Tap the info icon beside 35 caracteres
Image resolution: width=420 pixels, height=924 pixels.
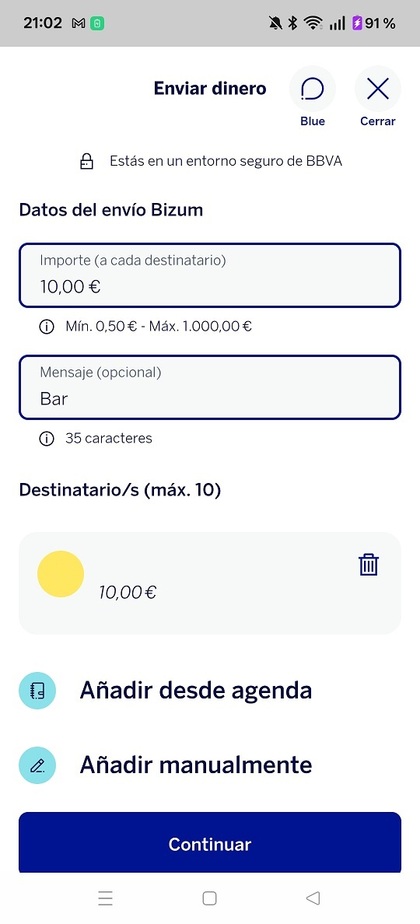coord(46,438)
